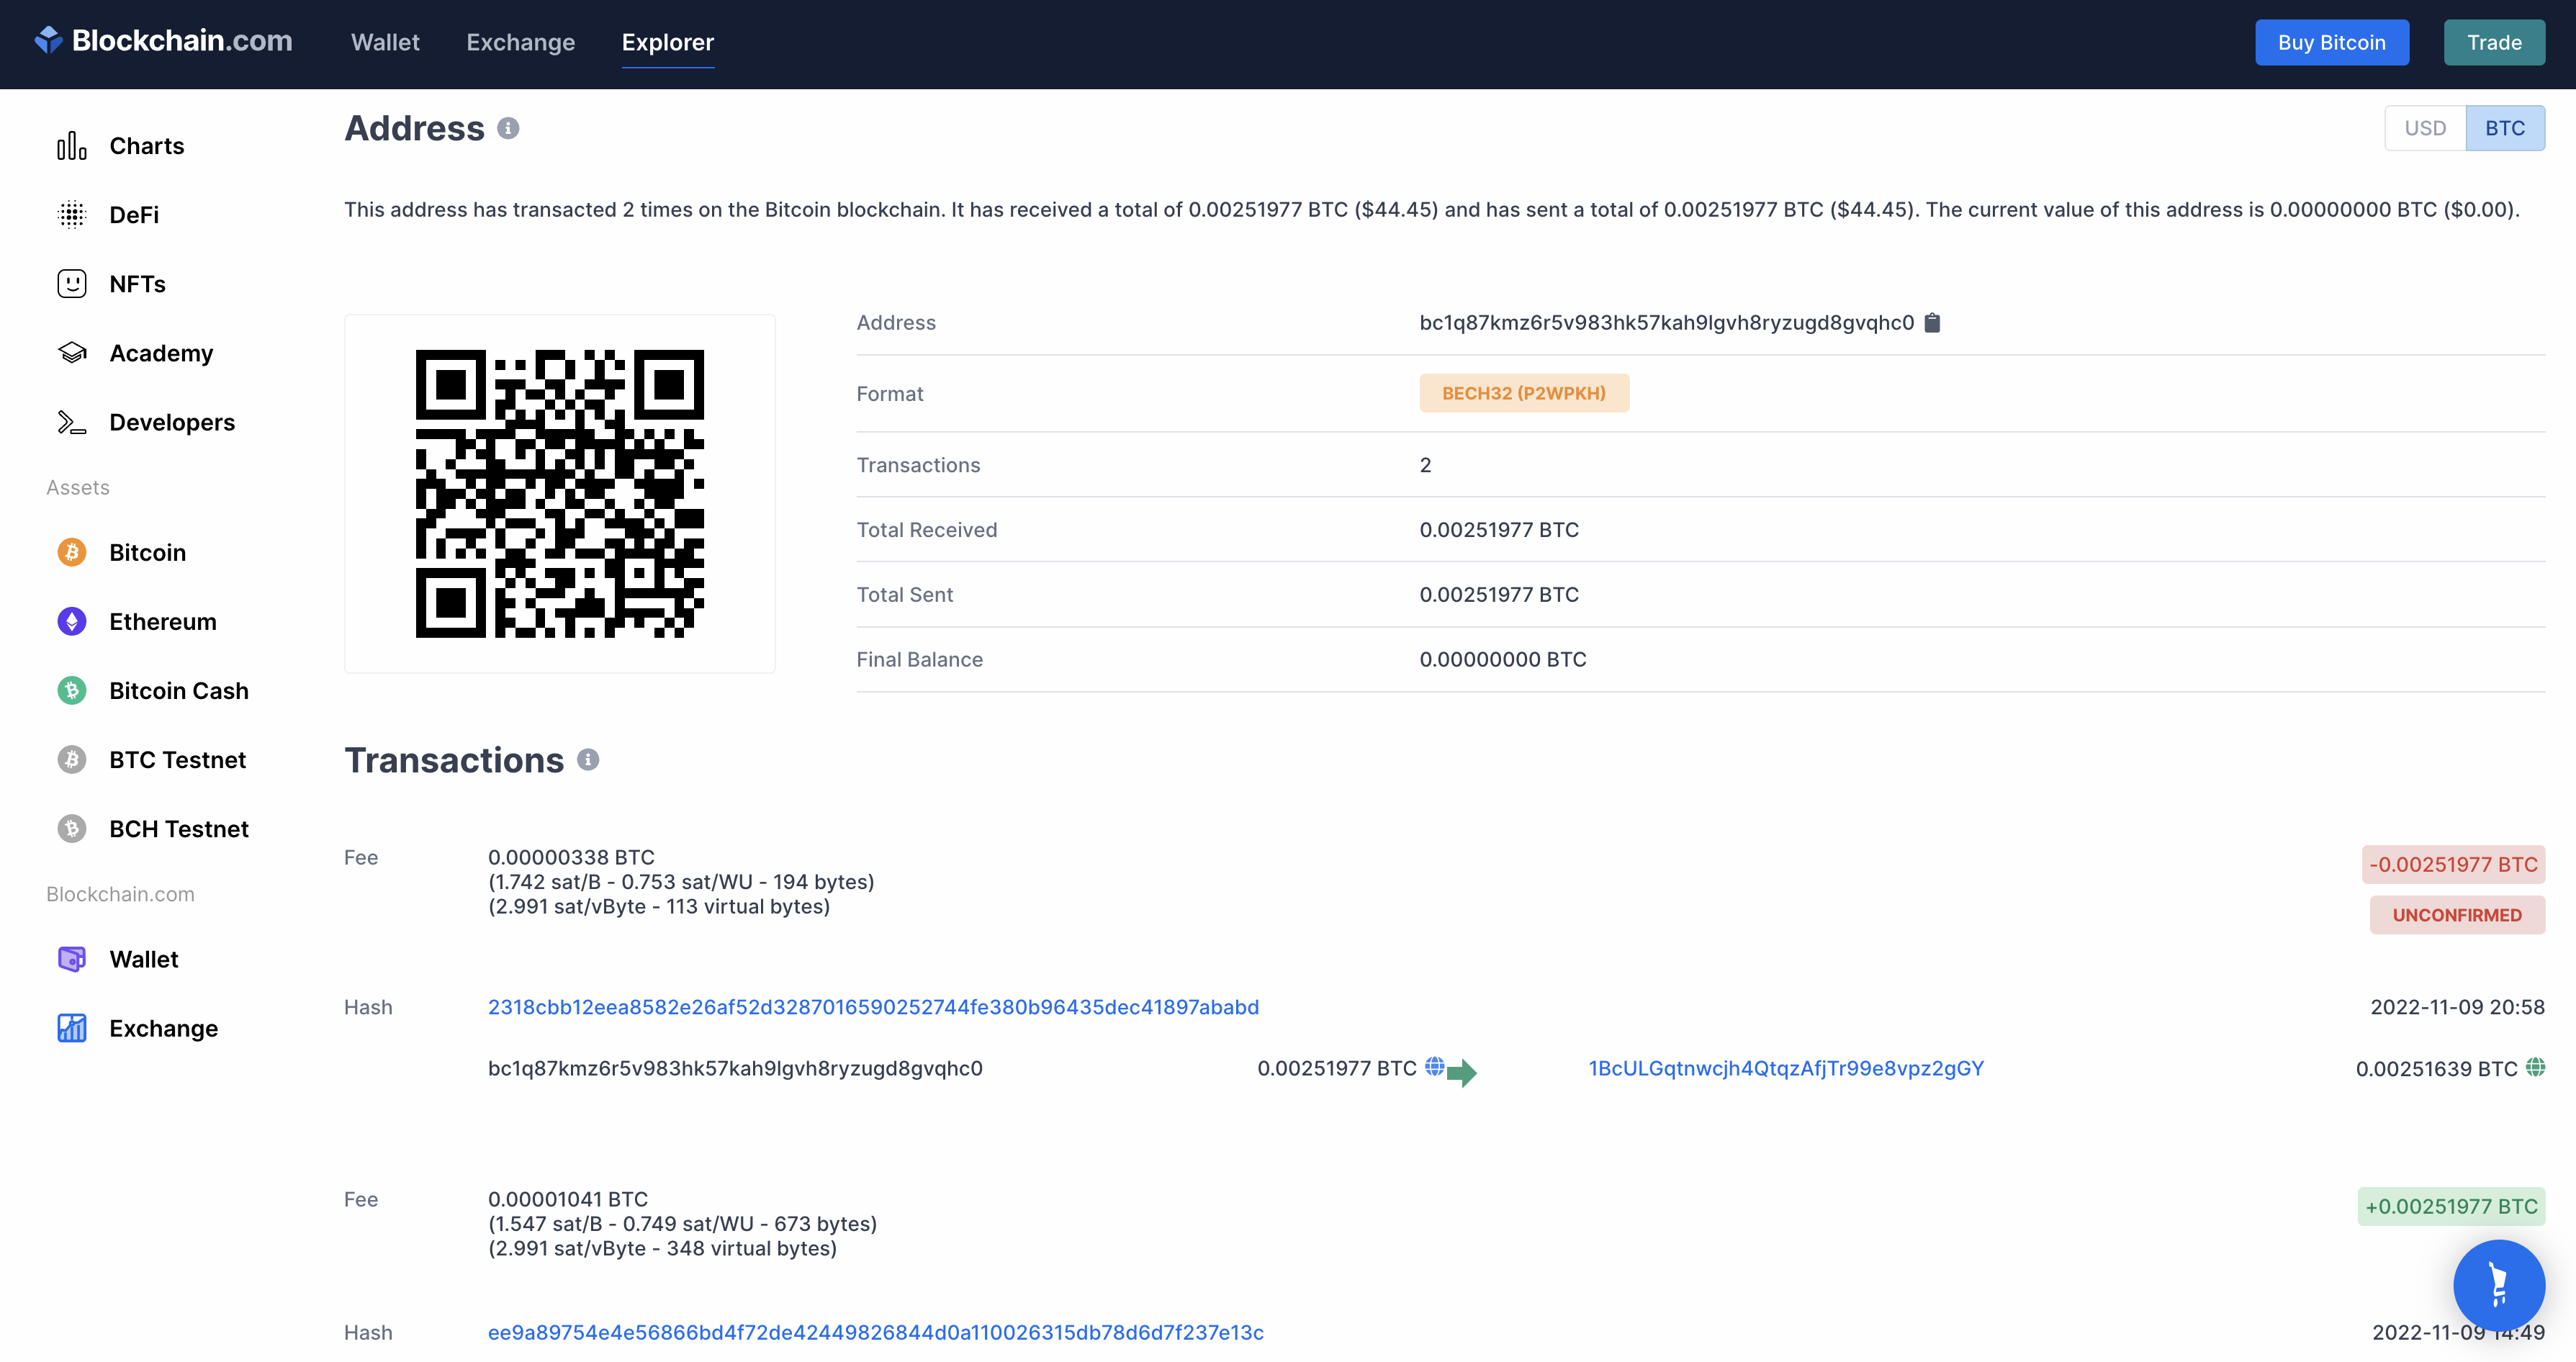Viewport: 2576px width, 1362px height.
Task: Switch currency display to USD
Action: click(2425, 128)
